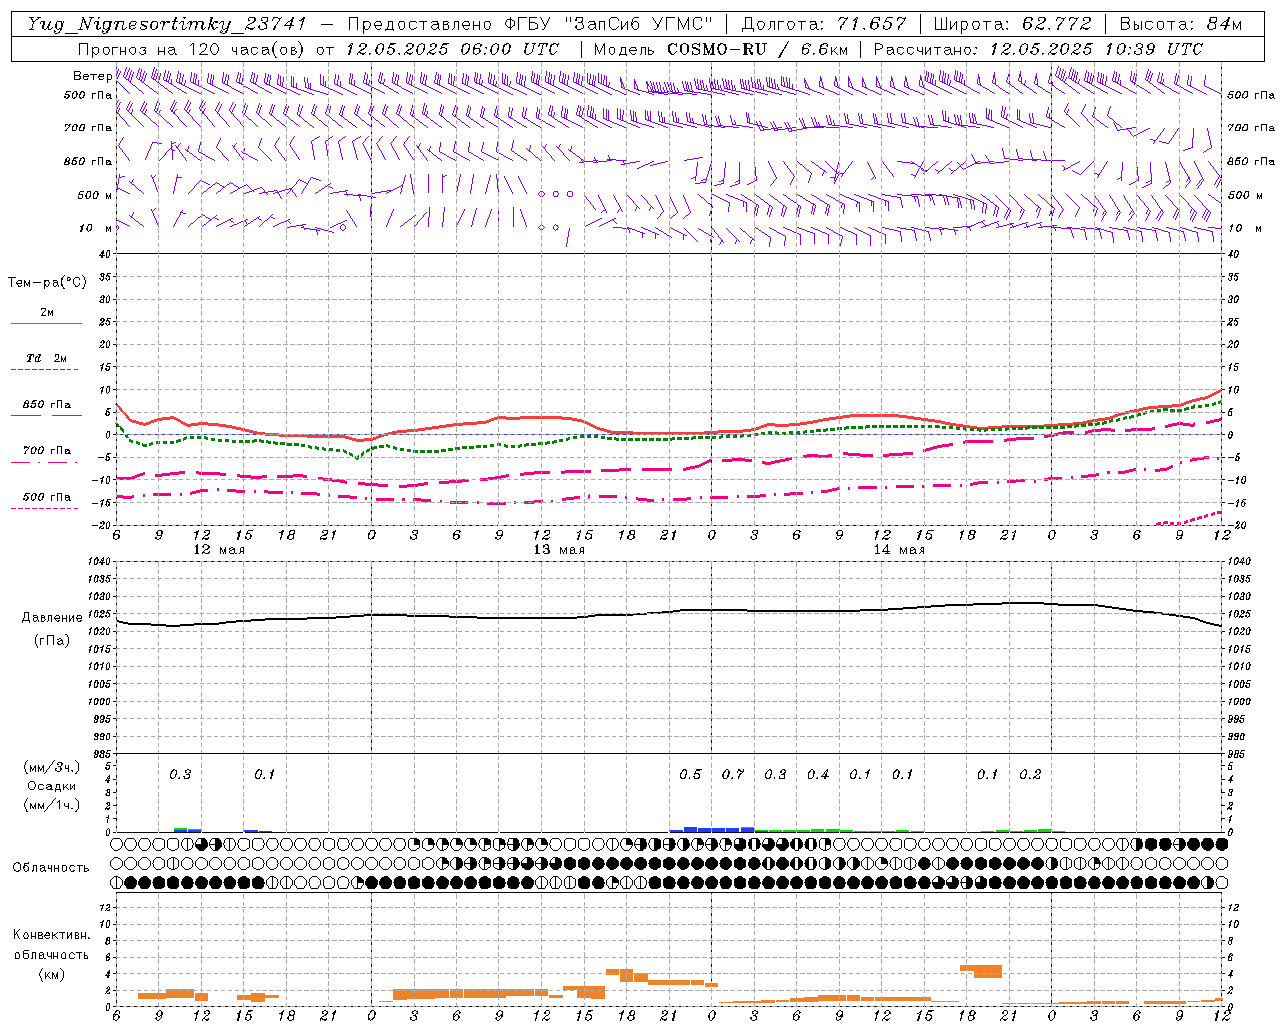Click the Ветер wind panel label
Viewport: 1280px width, 1024px height.
coord(92,76)
